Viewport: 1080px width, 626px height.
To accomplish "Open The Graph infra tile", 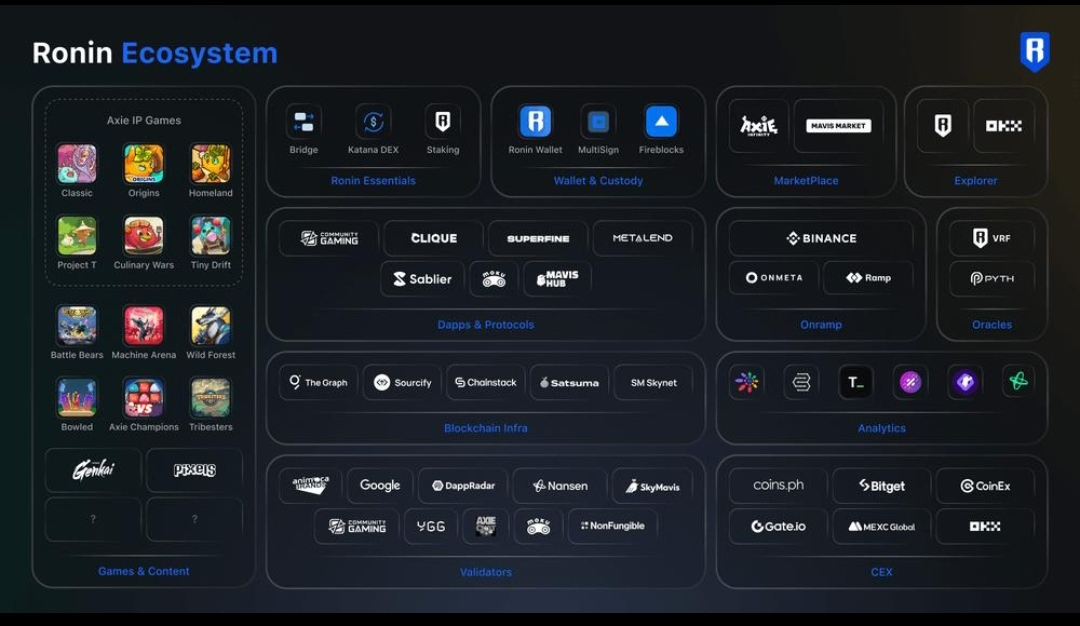I will click(318, 382).
